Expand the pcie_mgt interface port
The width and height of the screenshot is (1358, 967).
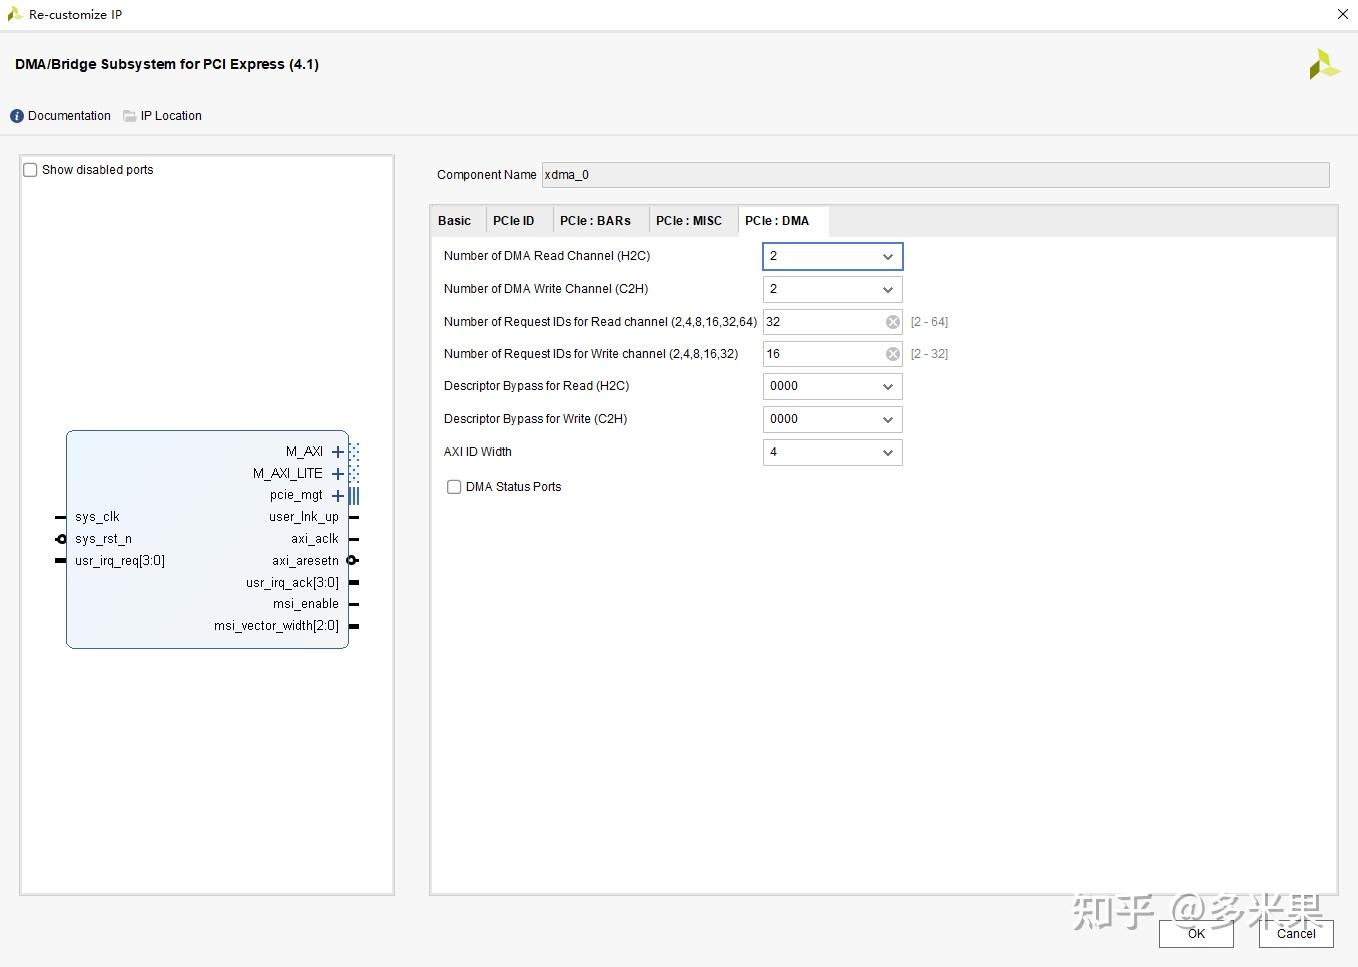338,495
